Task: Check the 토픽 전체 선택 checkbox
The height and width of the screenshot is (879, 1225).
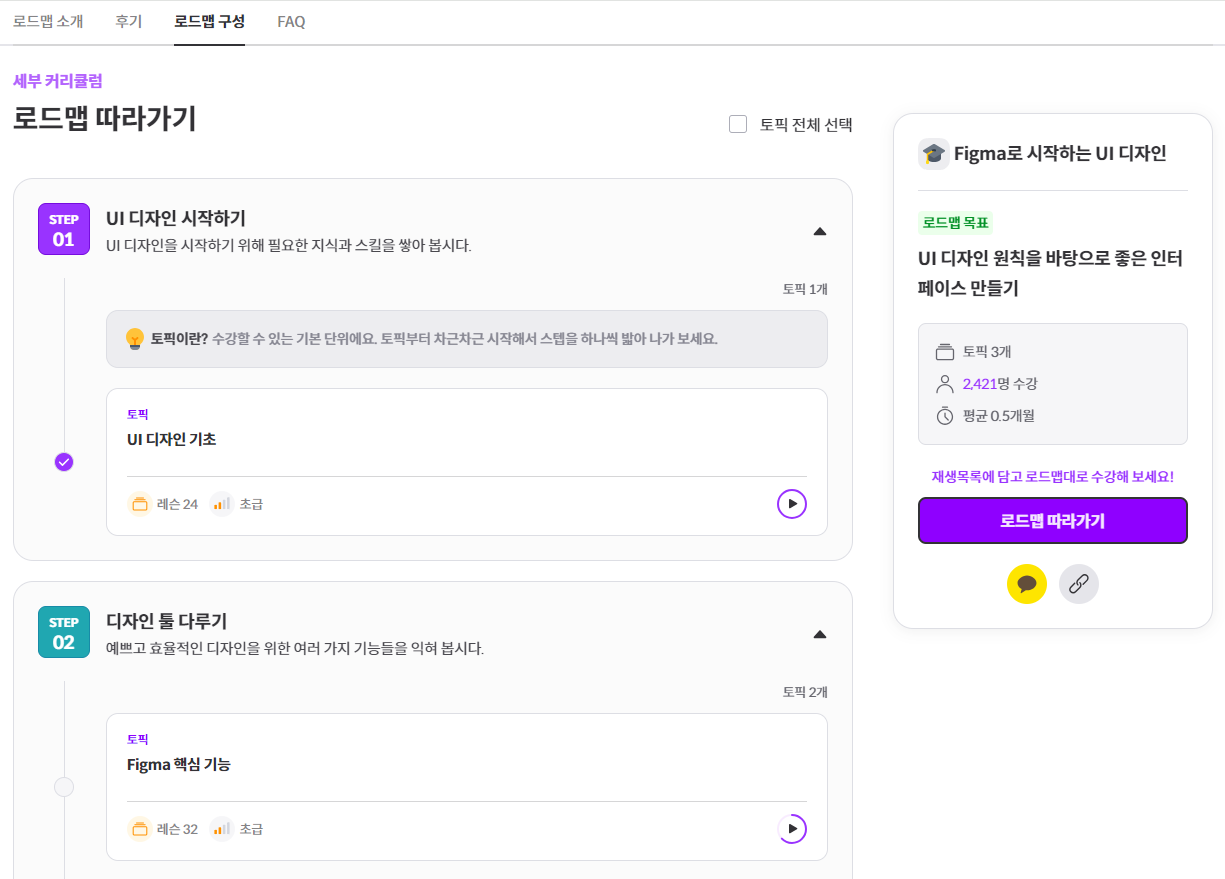Action: coord(738,124)
